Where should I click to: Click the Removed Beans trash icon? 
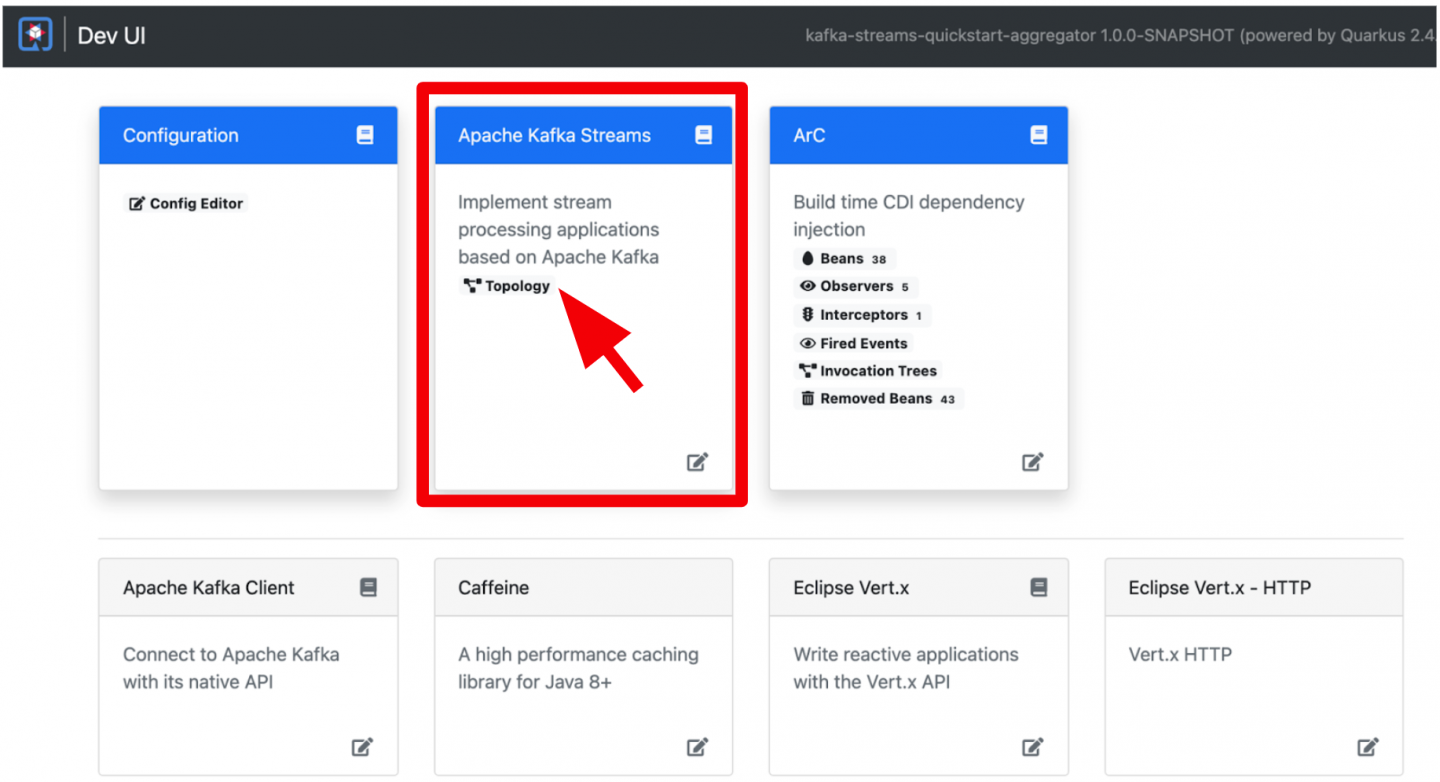click(808, 398)
